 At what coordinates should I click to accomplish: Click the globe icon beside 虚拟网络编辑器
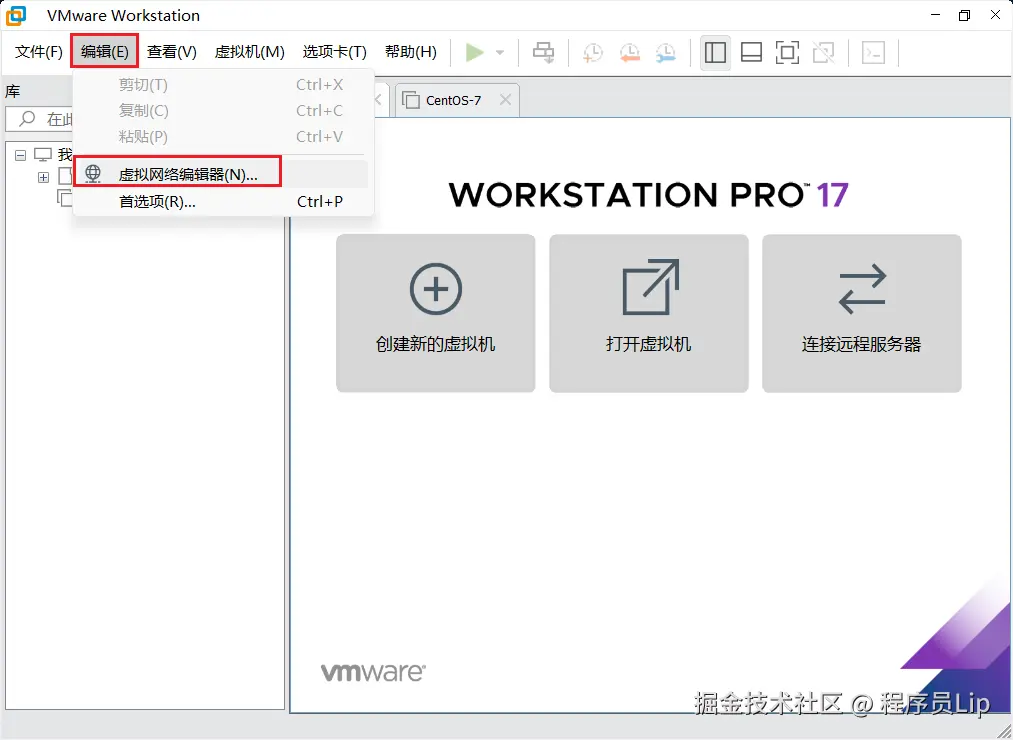tap(93, 172)
